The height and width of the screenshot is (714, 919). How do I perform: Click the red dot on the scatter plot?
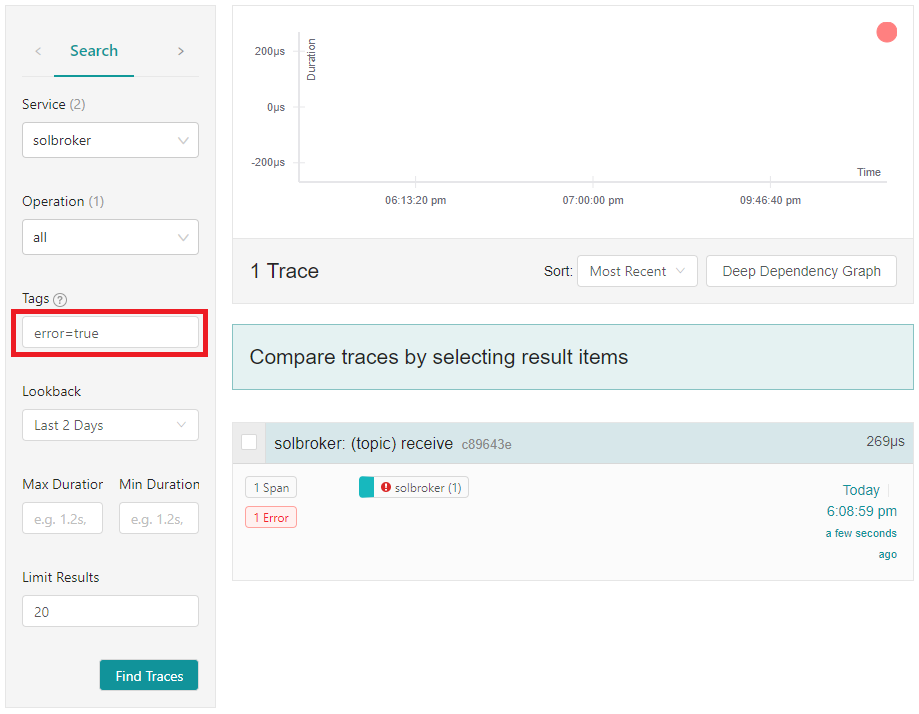coord(886,32)
